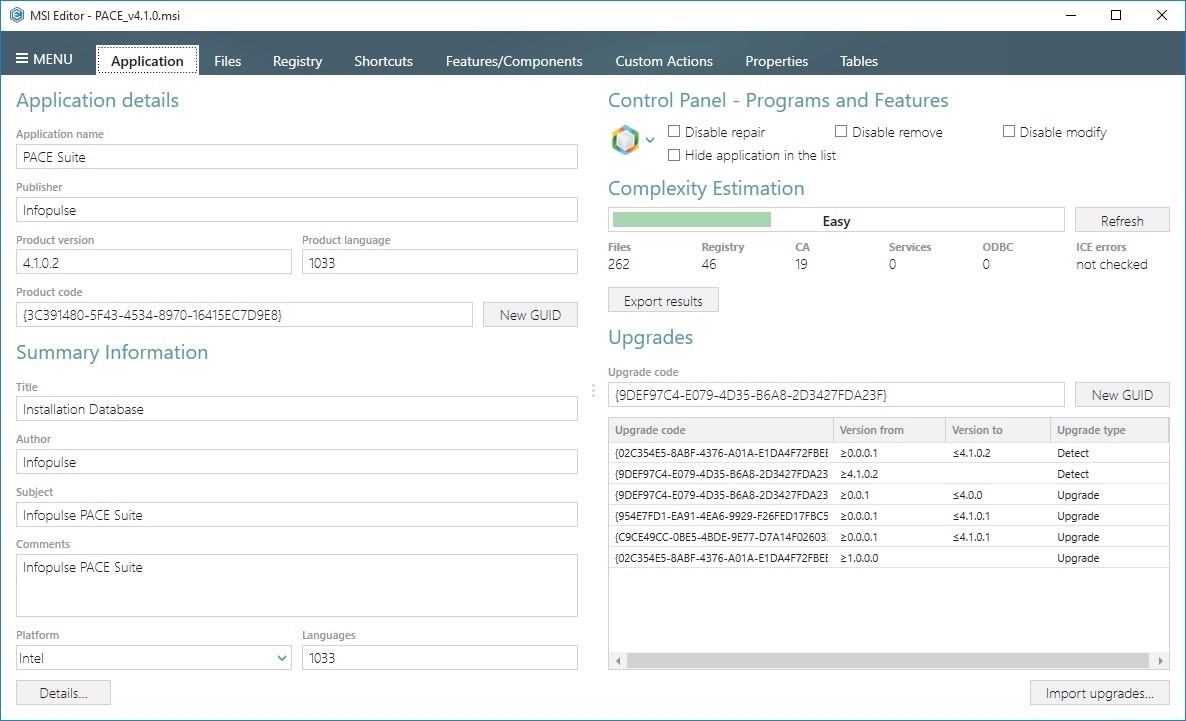Viewport: 1186px width, 721px height.
Task: Check the Disable modify option
Action: [x=1009, y=132]
